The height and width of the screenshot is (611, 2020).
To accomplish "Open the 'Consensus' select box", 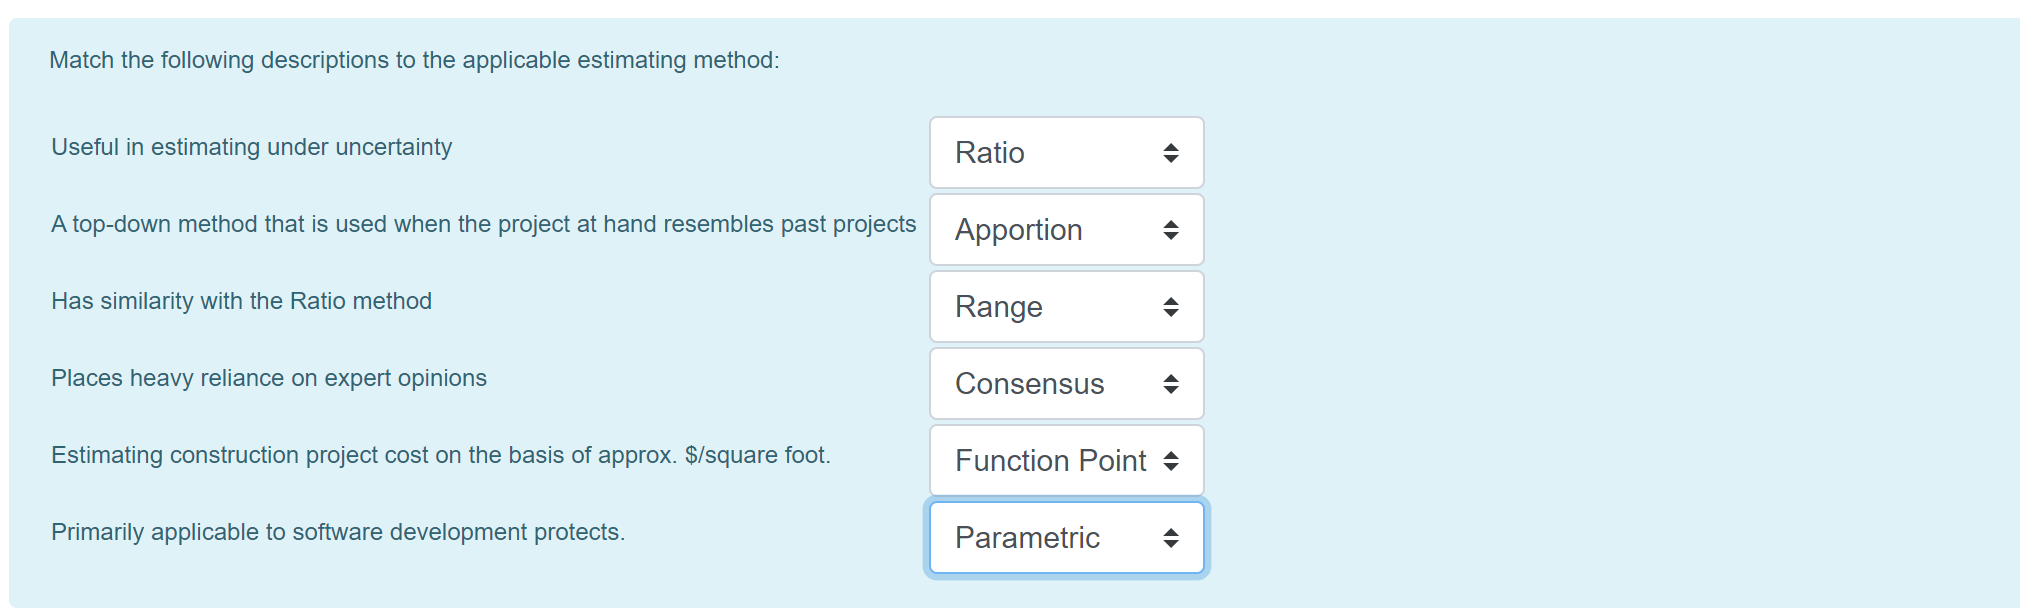I will tap(1050, 384).
